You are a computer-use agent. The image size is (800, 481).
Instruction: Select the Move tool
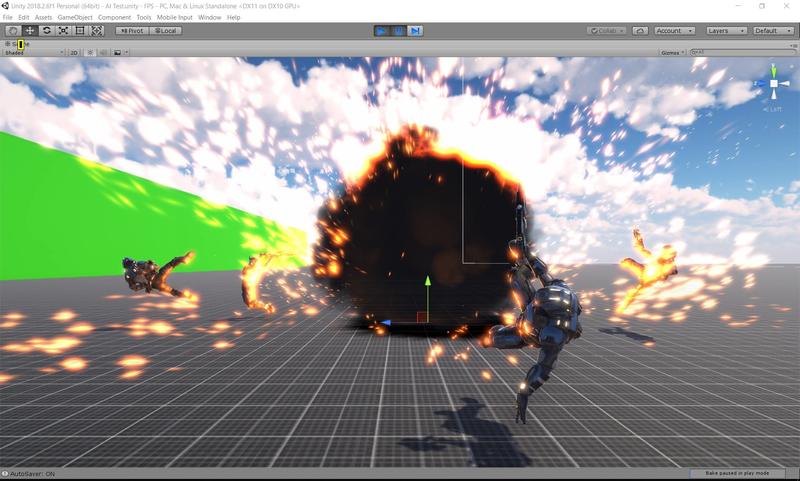pos(30,31)
